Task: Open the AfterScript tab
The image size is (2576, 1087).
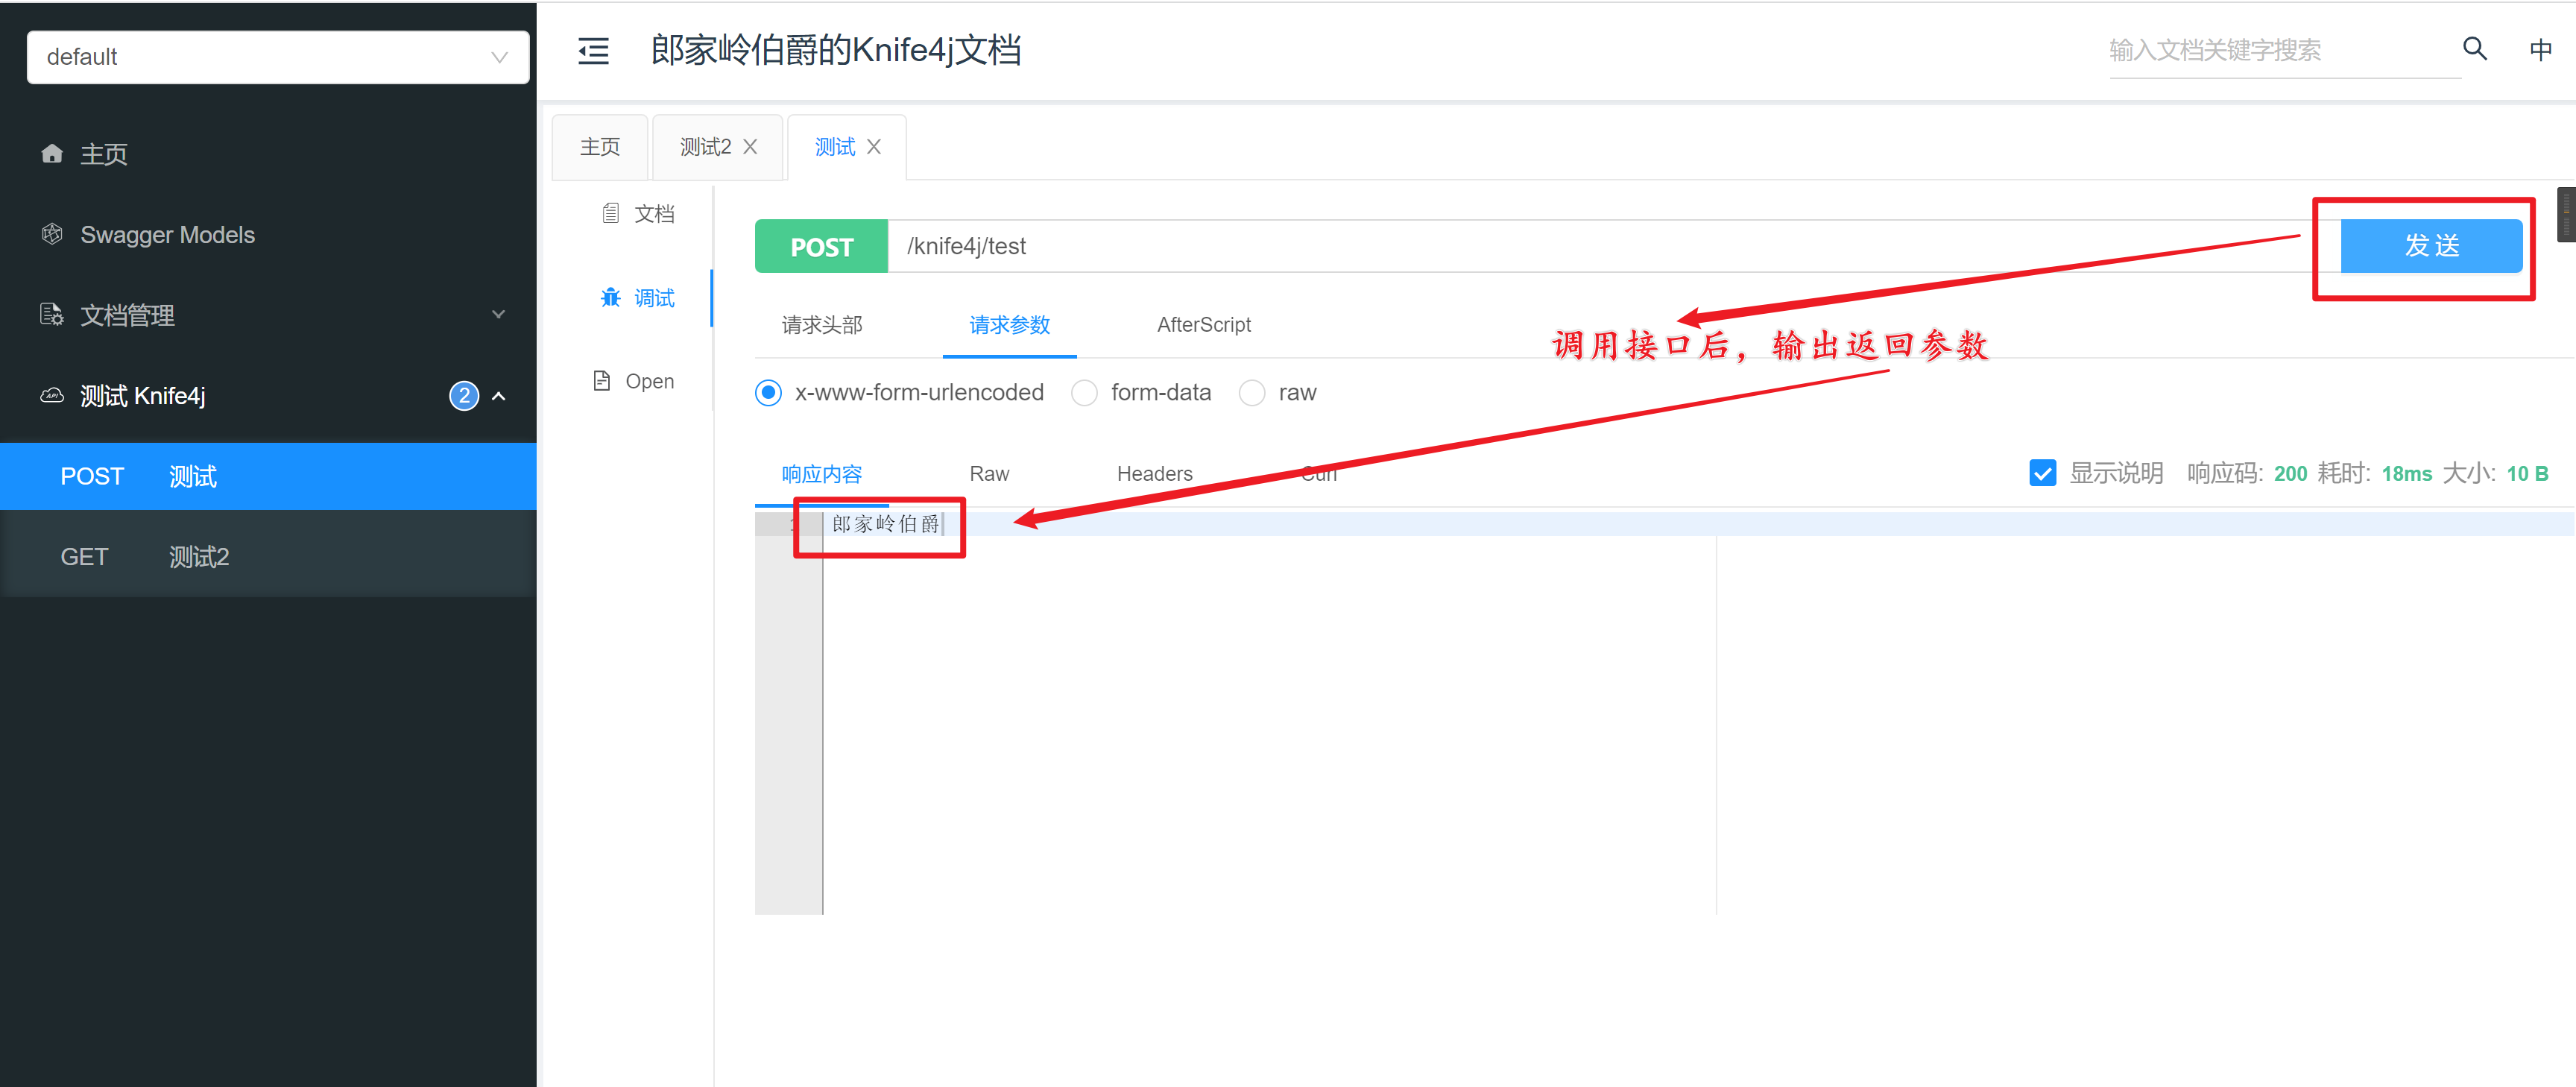Action: tap(1203, 324)
